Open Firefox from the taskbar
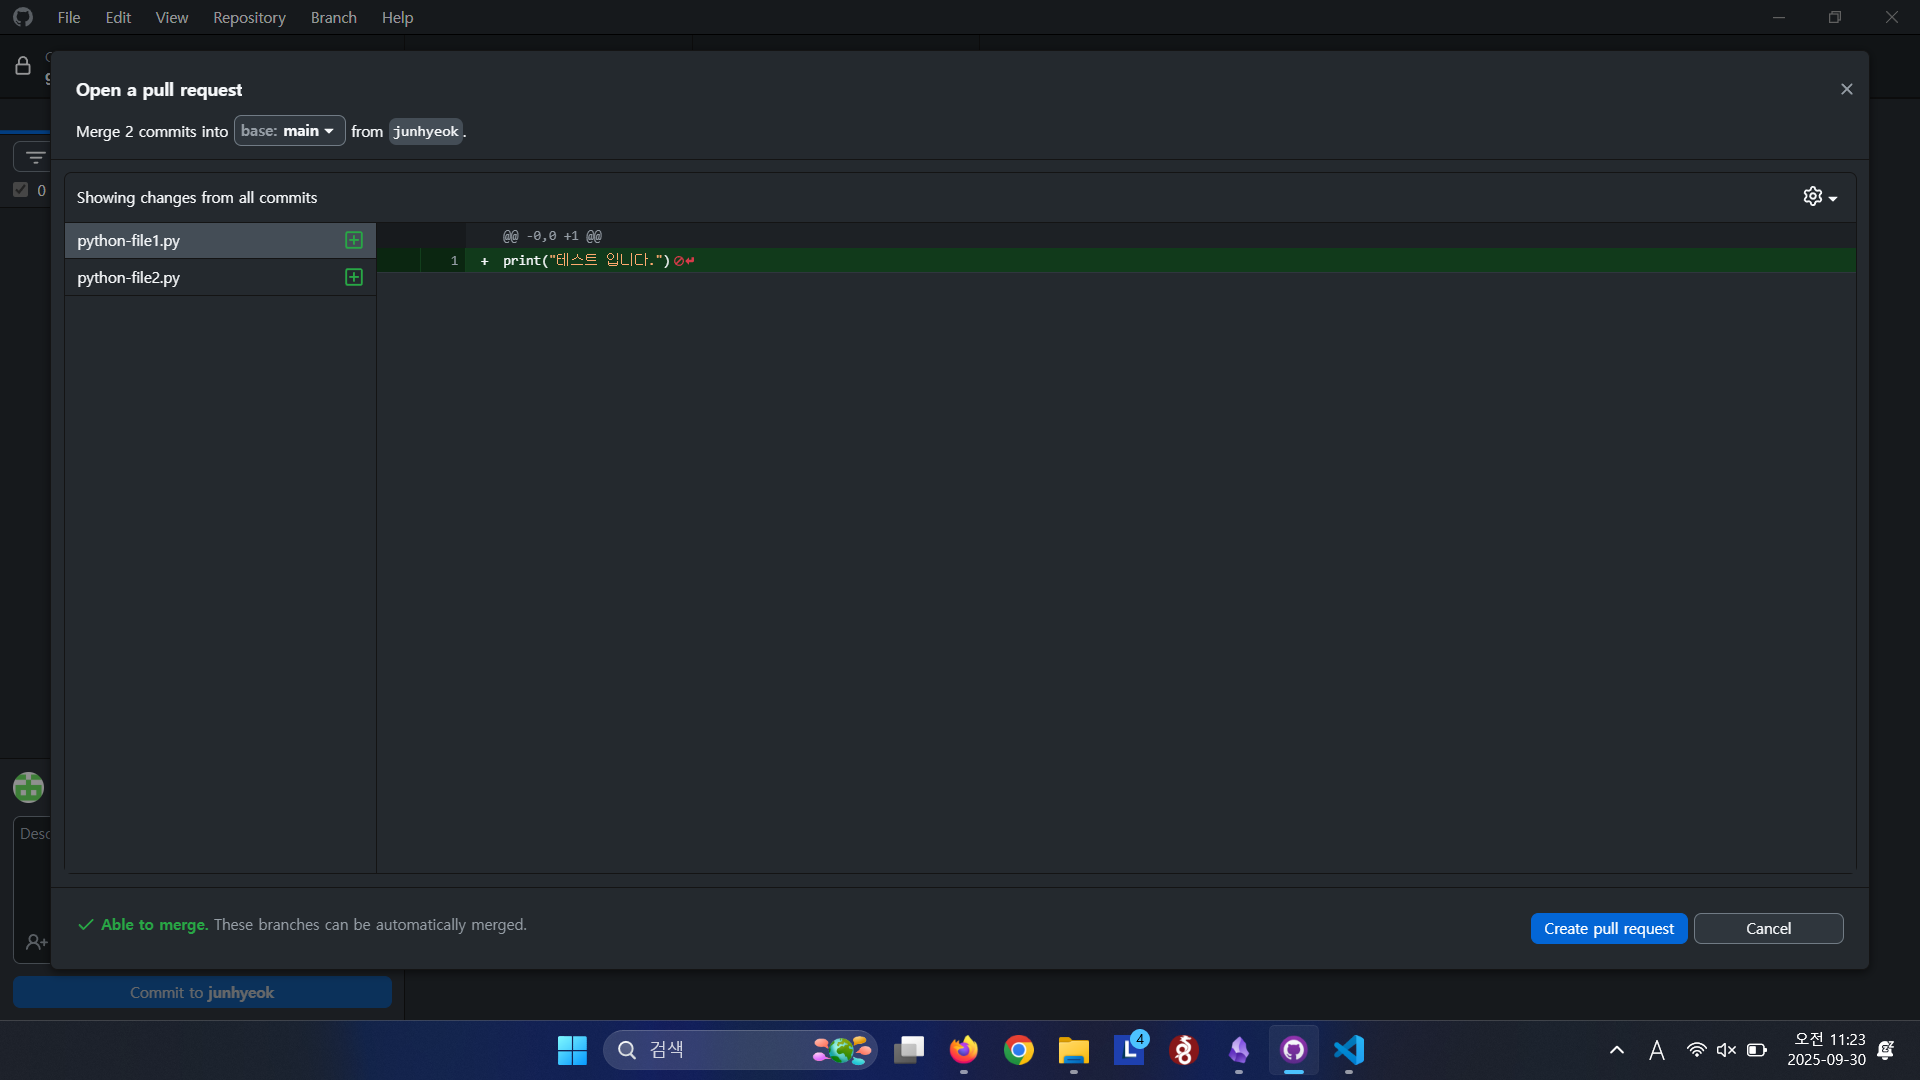 [x=964, y=1050]
